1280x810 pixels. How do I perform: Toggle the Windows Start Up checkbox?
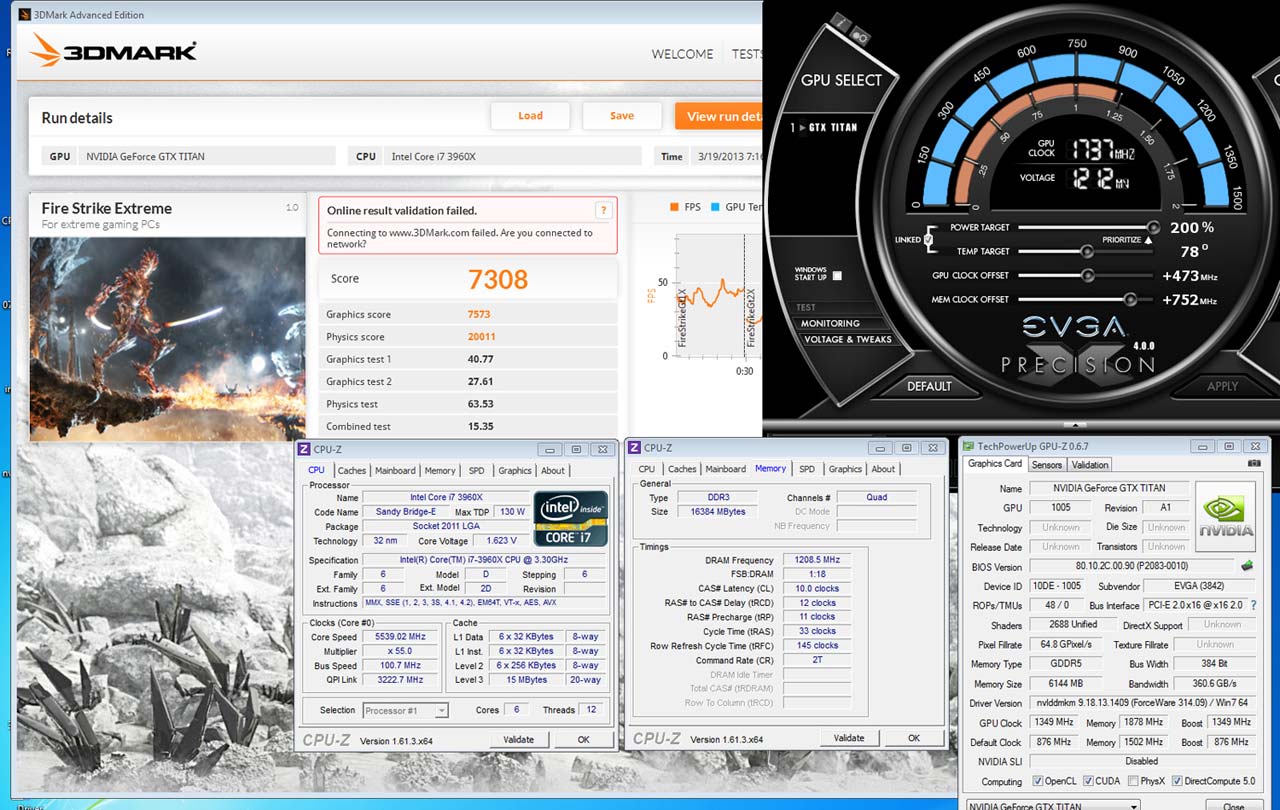[837, 276]
